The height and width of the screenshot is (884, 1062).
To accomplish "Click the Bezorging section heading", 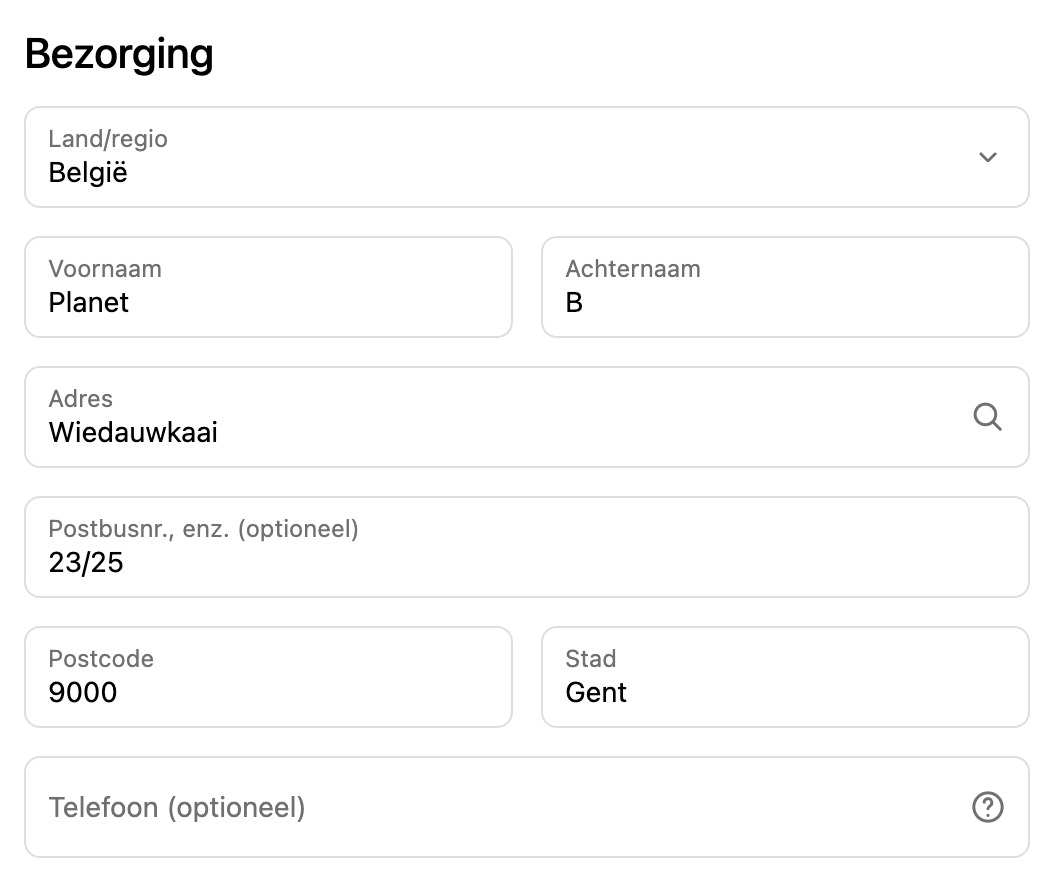I will click(x=119, y=54).
